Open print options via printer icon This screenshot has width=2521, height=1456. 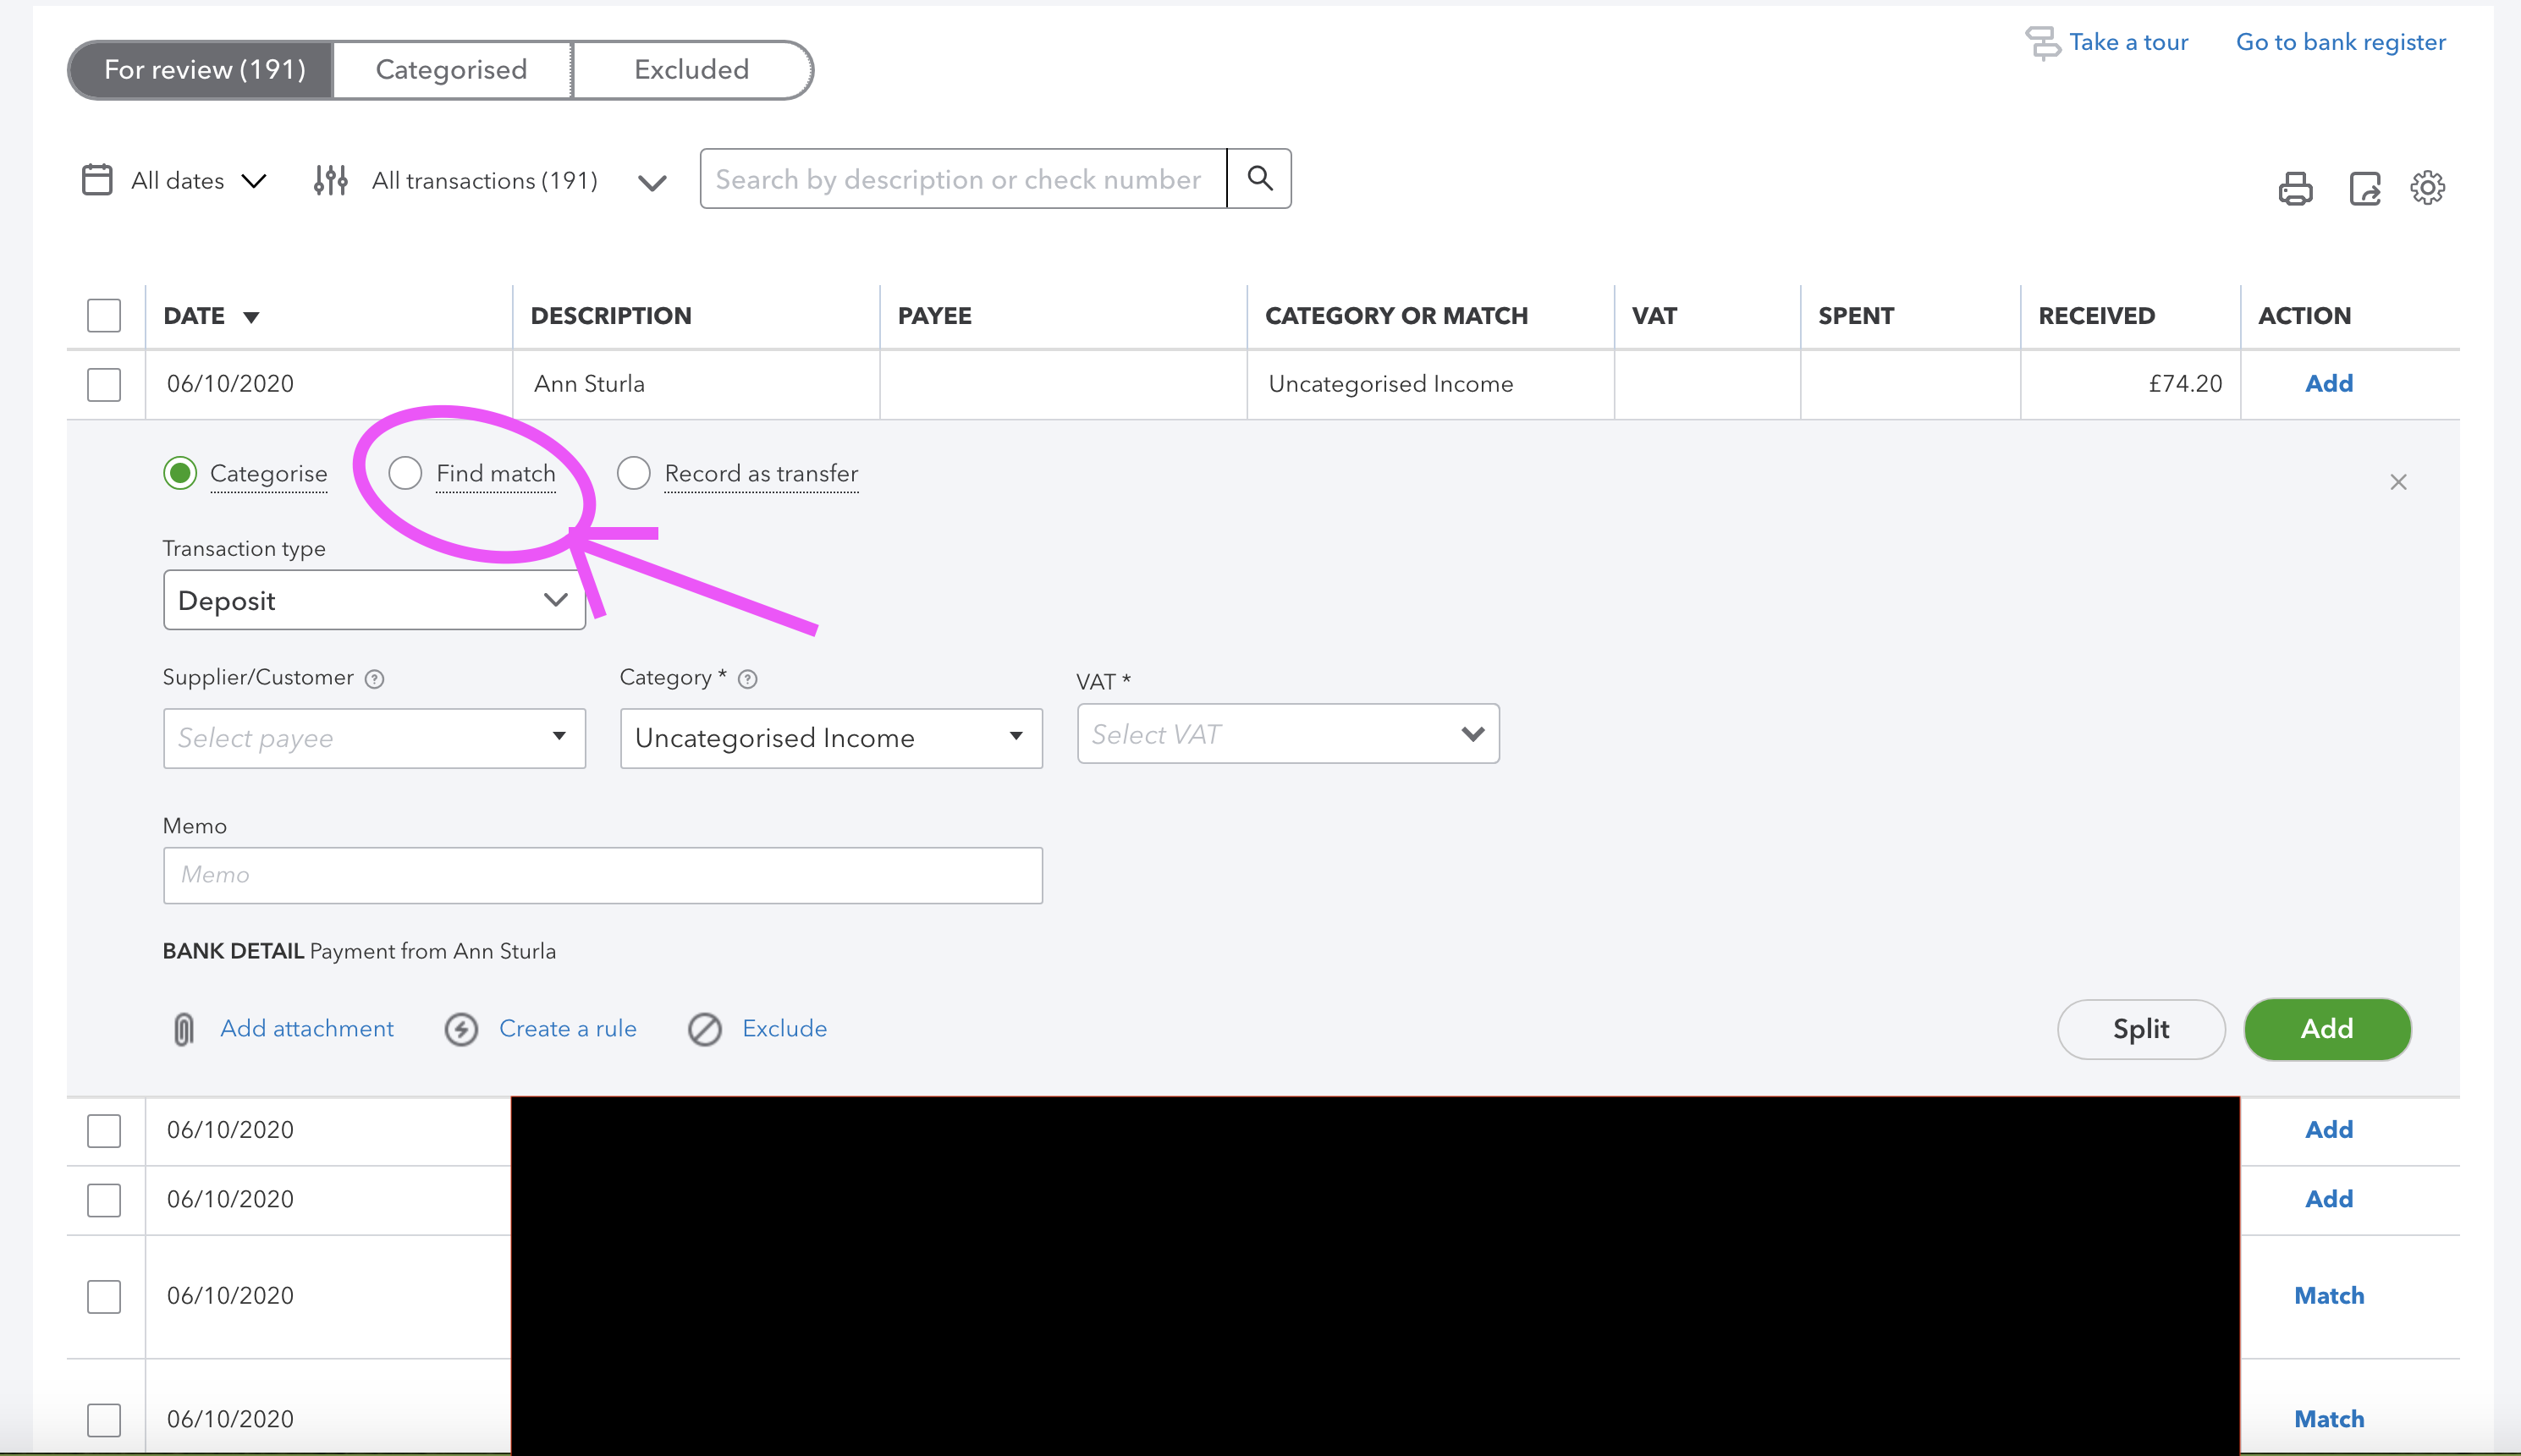(2295, 188)
